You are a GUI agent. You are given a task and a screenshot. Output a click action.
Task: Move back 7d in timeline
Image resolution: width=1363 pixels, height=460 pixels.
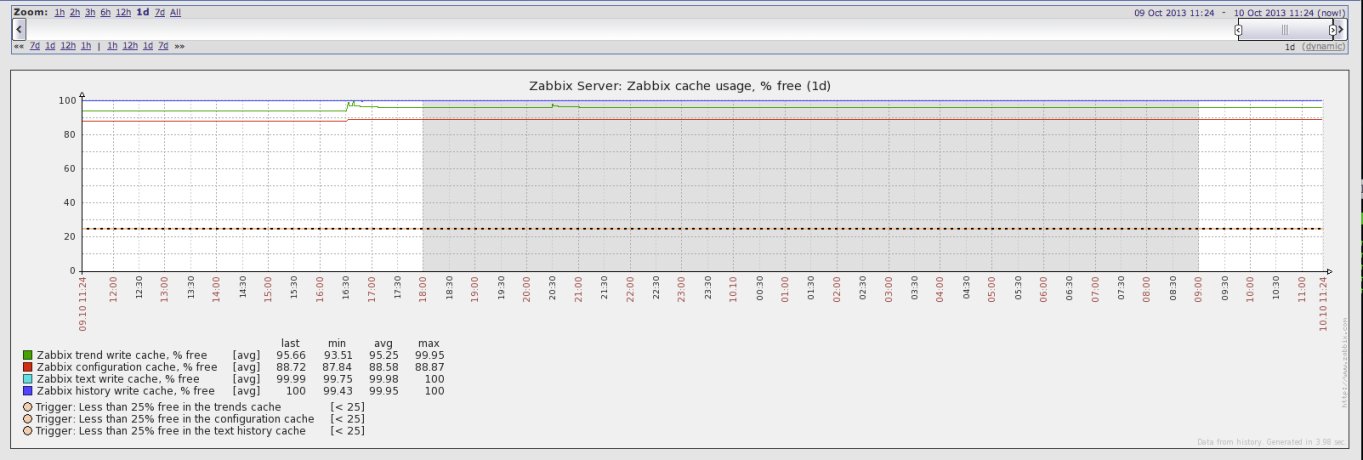(35, 46)
